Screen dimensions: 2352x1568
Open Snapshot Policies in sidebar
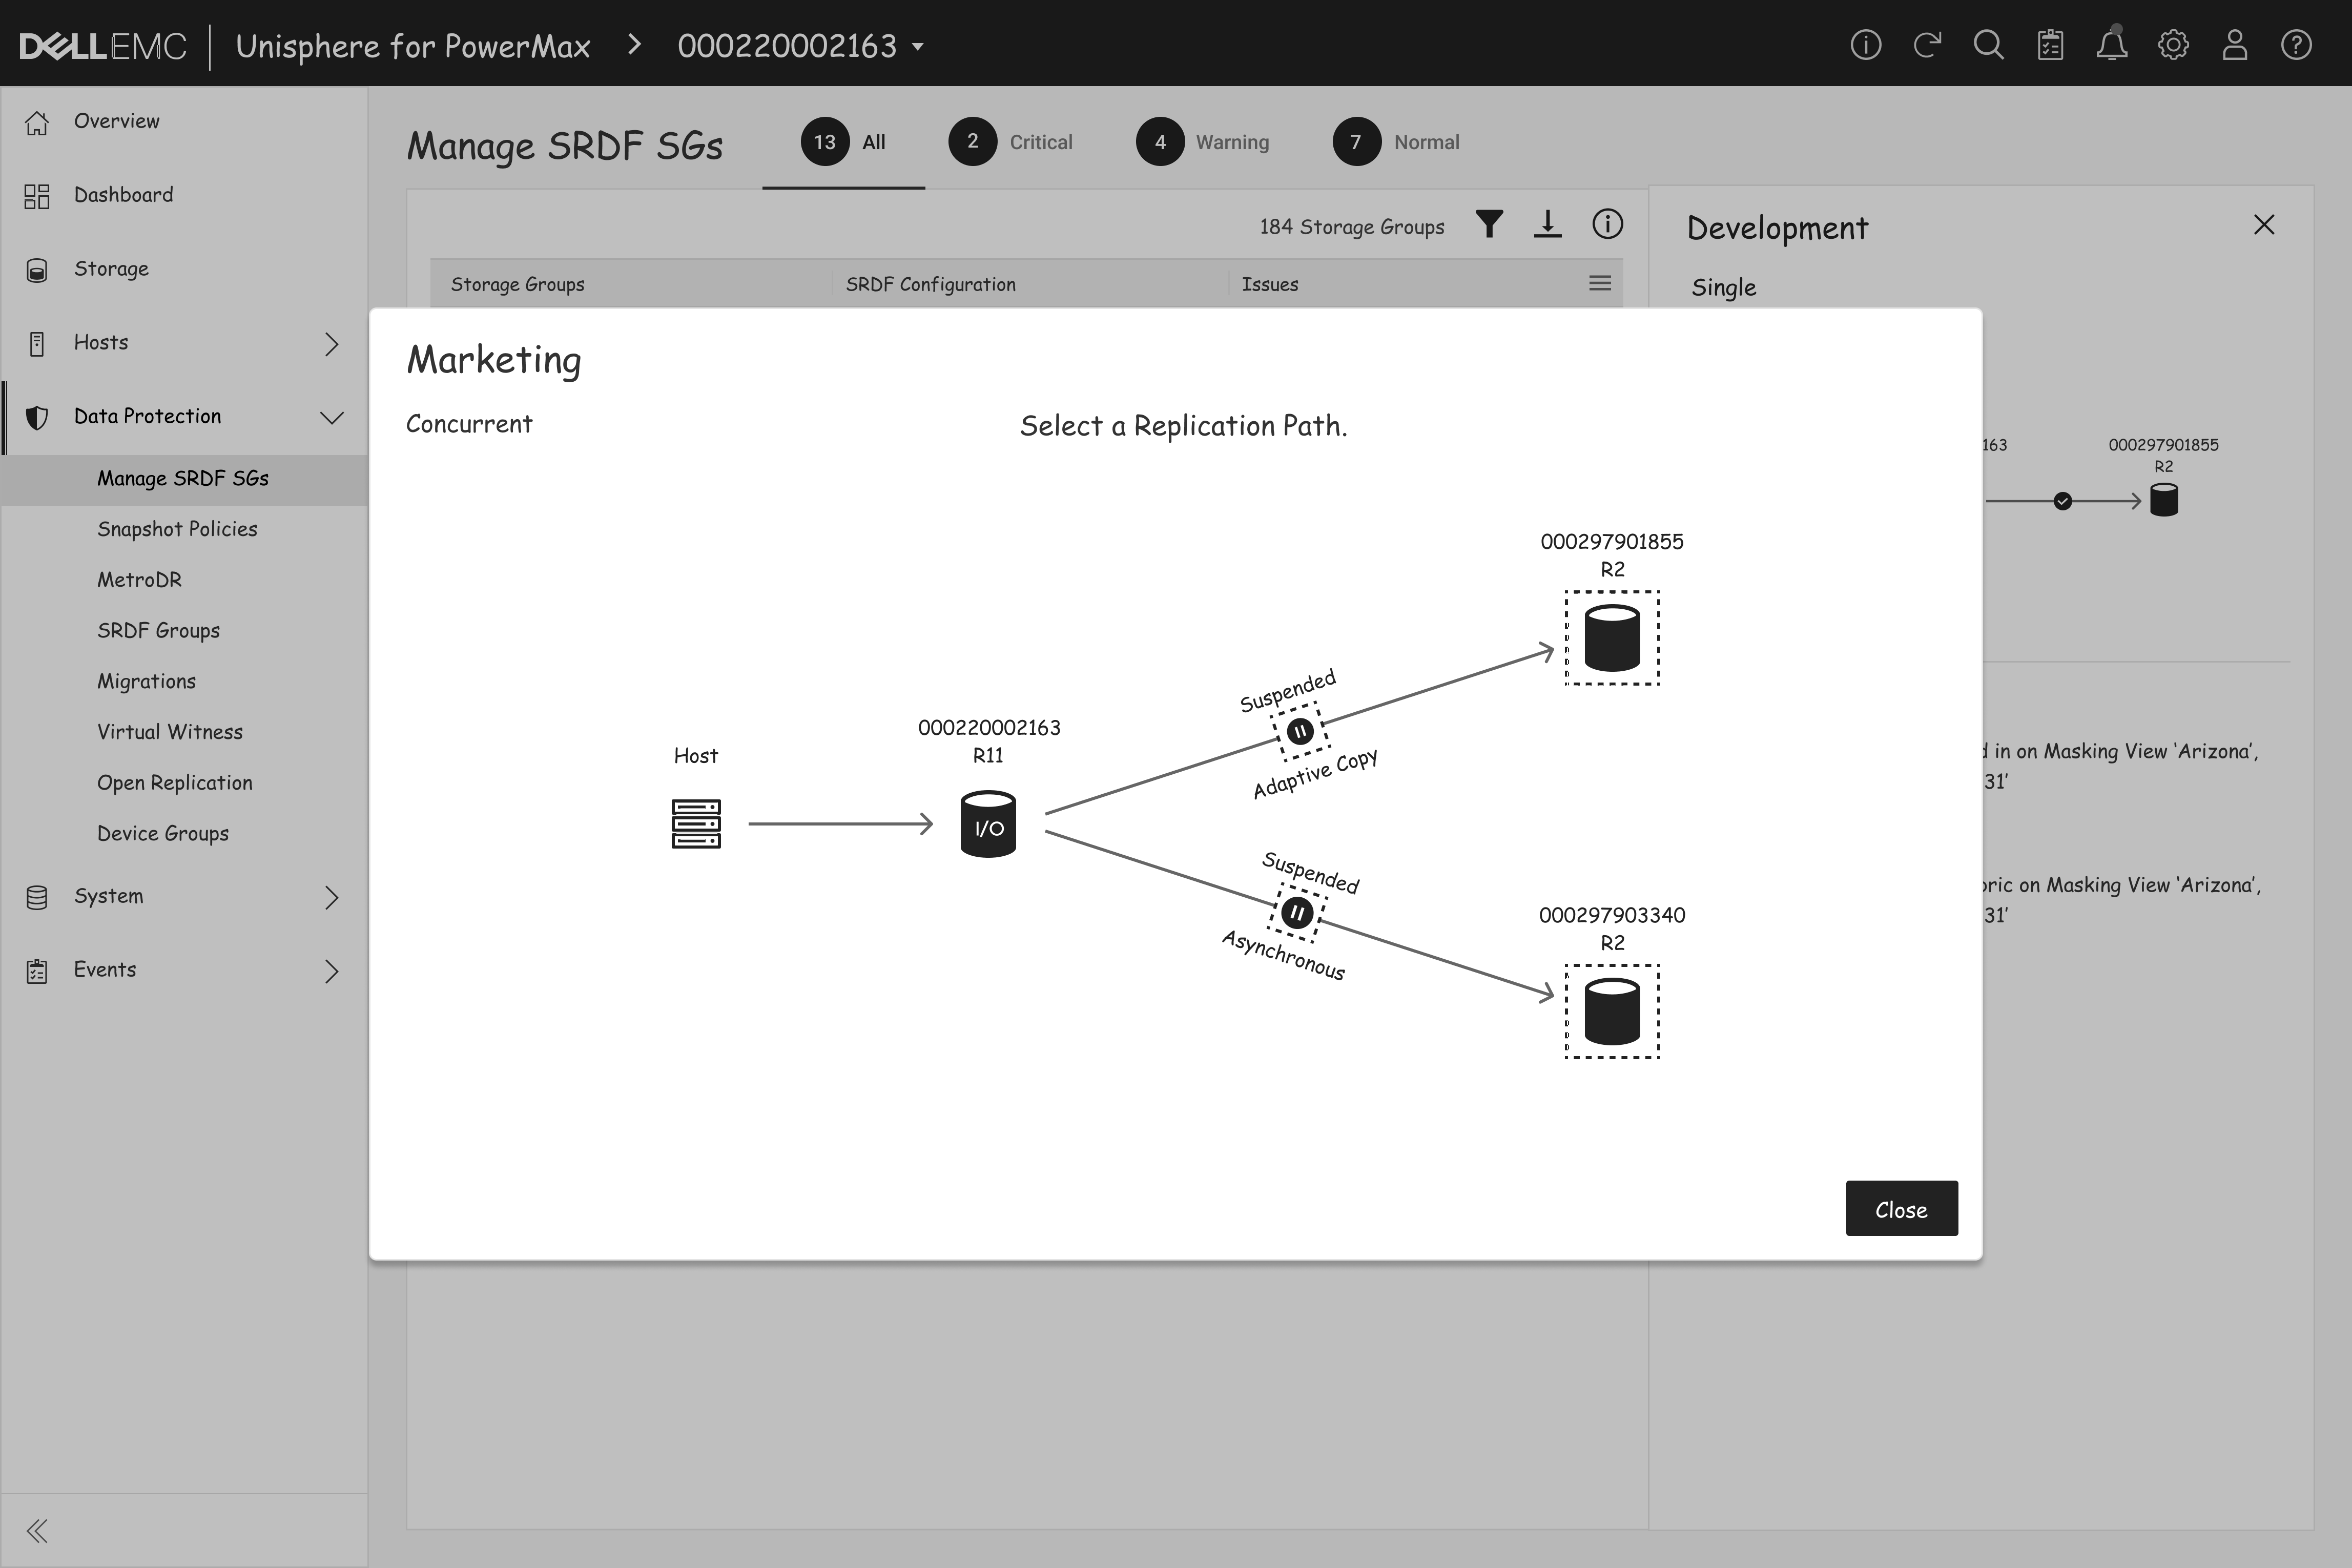pos(177,529)
